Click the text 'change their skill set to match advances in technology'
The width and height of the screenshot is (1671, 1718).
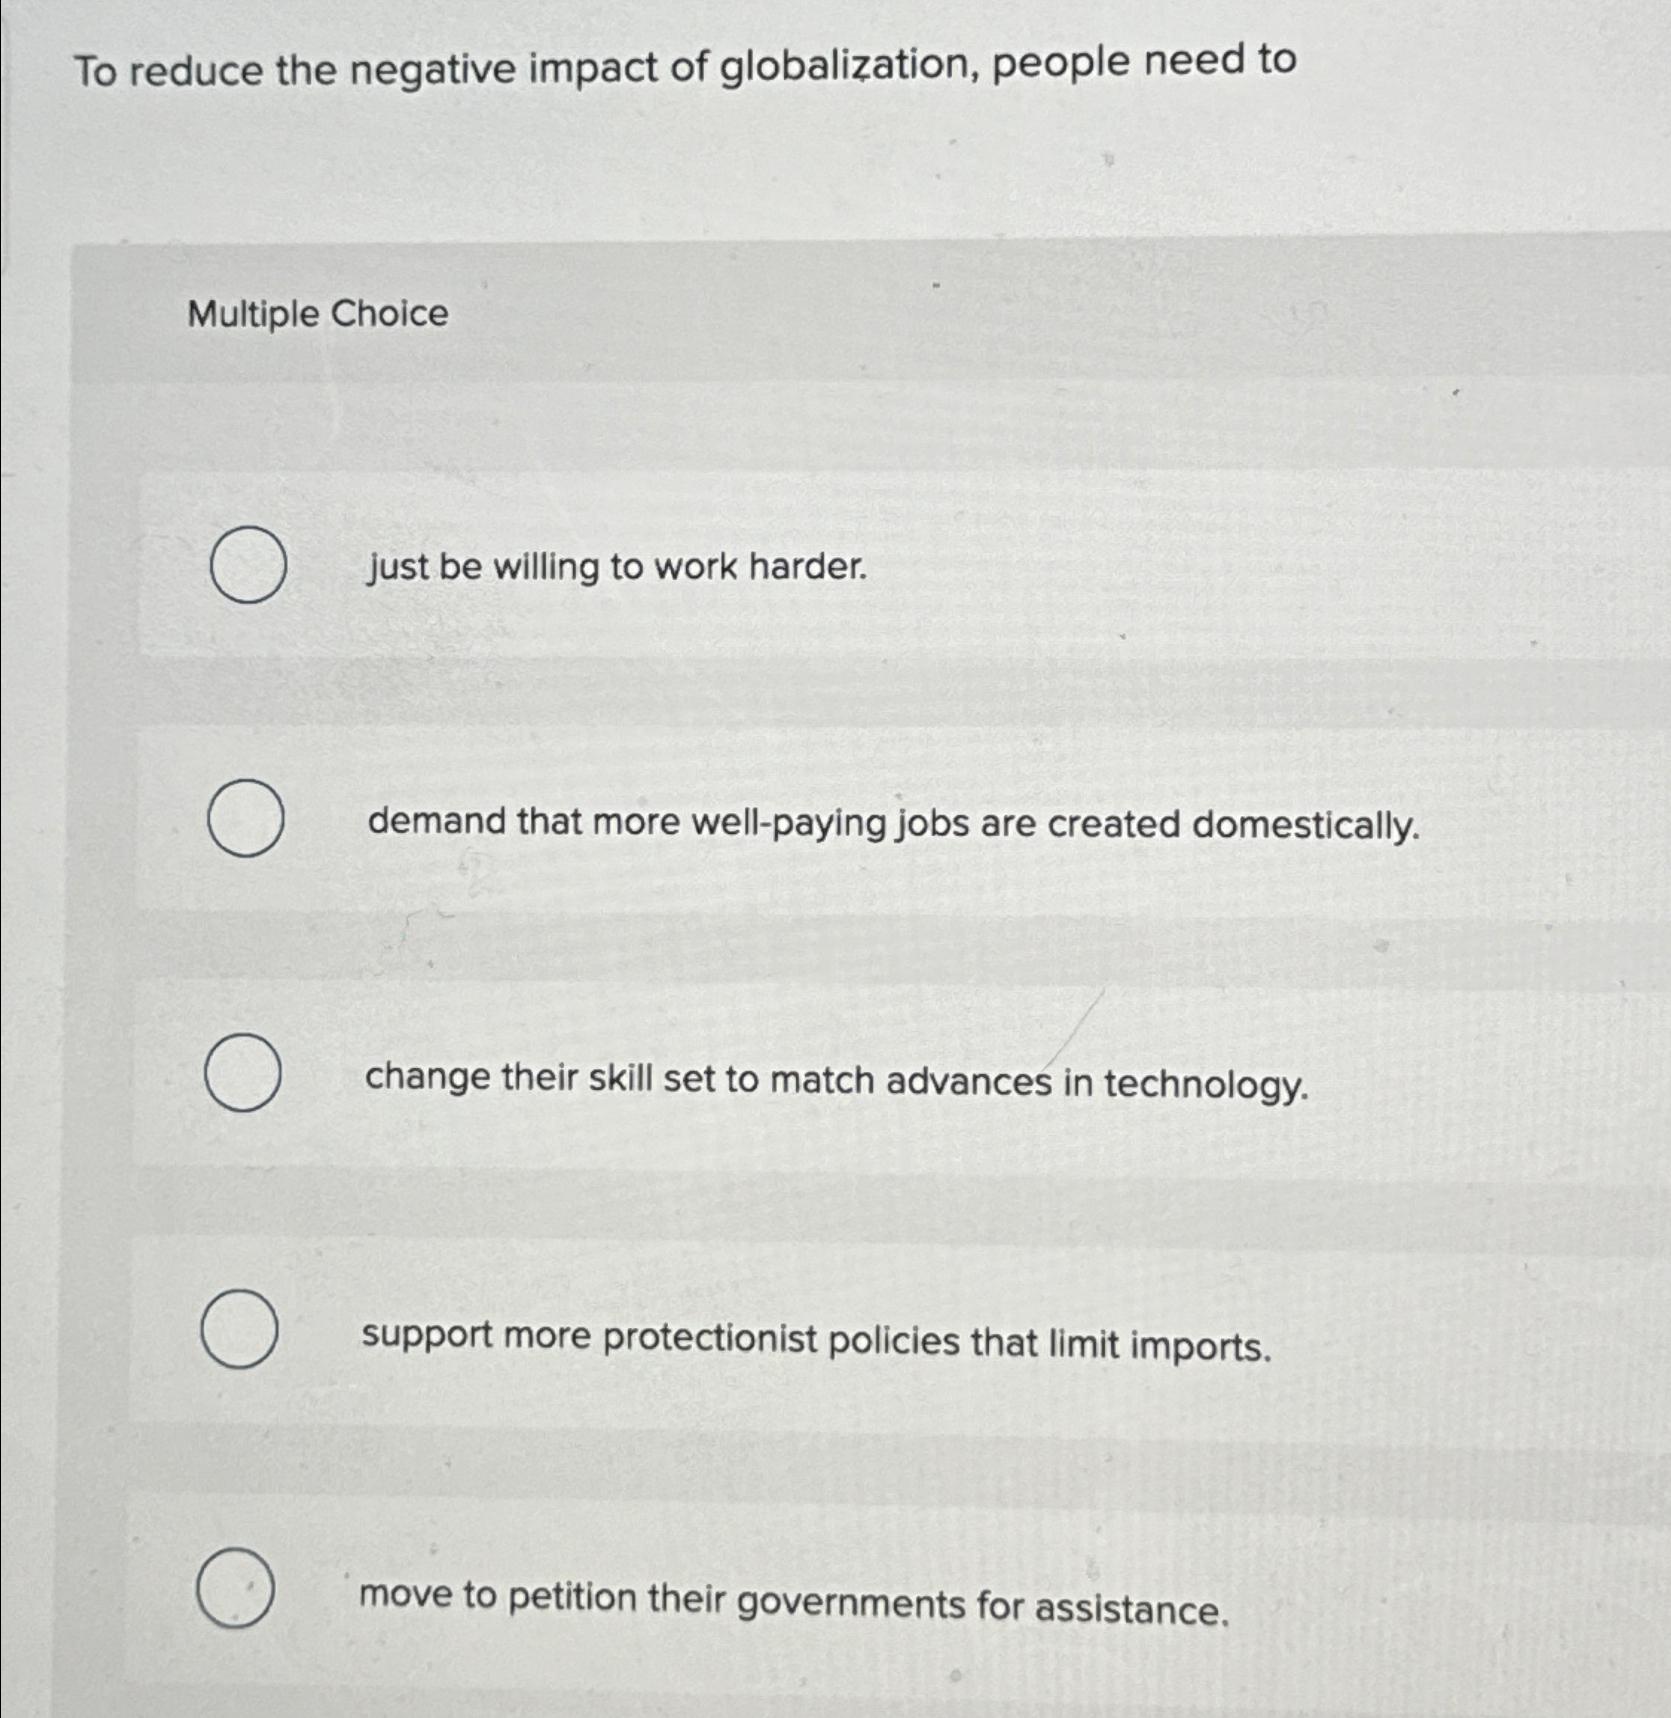[835, 1081]
